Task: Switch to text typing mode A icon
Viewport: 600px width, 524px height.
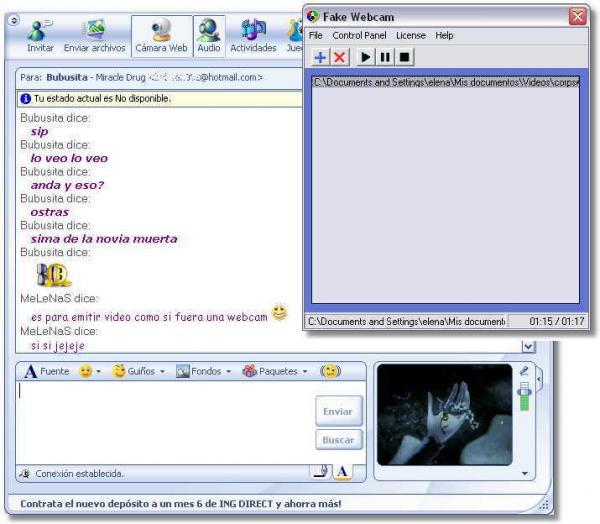Action: [342, 472]
